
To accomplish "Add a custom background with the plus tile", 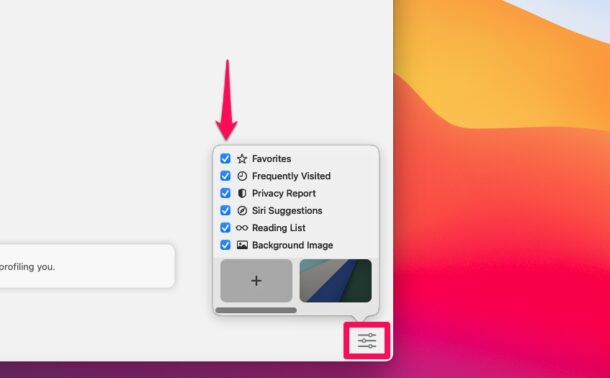I will [256, 280].
